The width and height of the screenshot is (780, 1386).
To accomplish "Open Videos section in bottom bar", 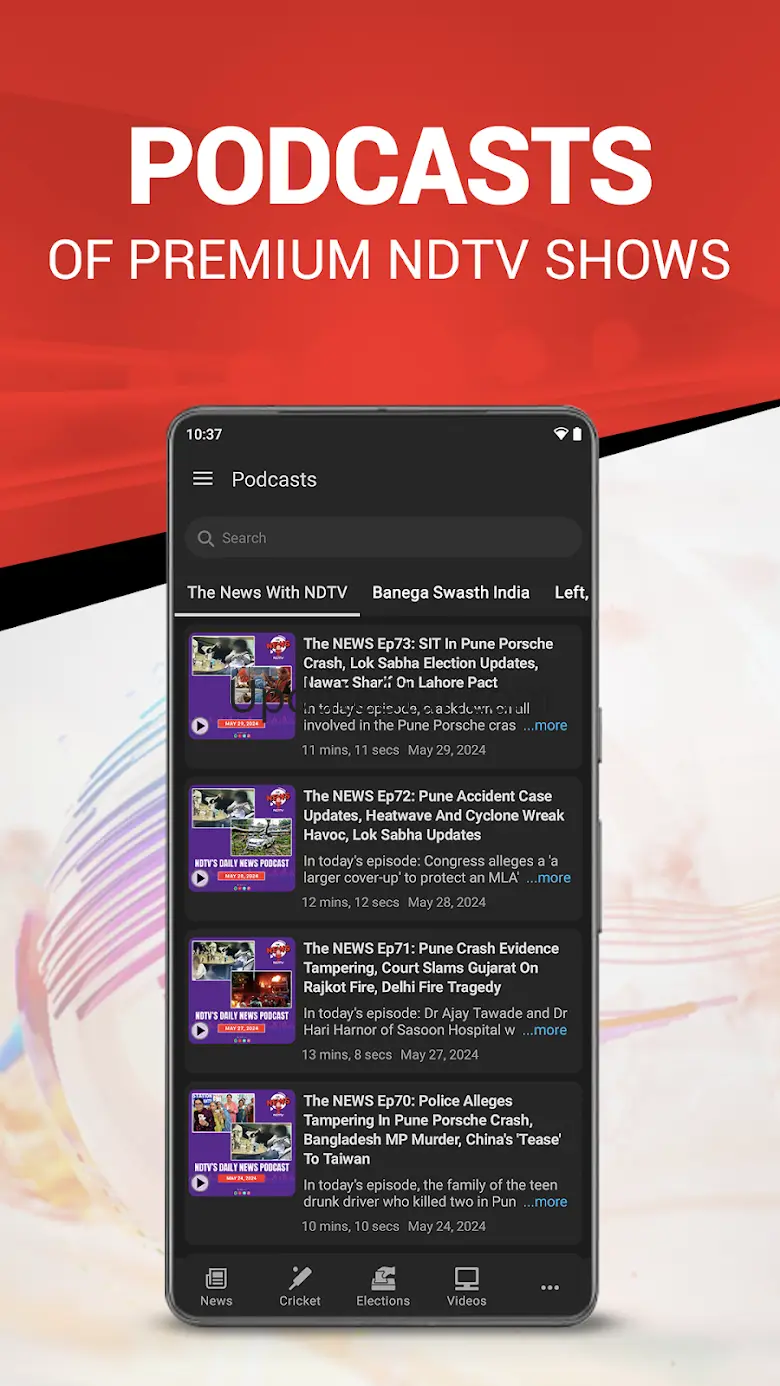I will (467, 1287).
